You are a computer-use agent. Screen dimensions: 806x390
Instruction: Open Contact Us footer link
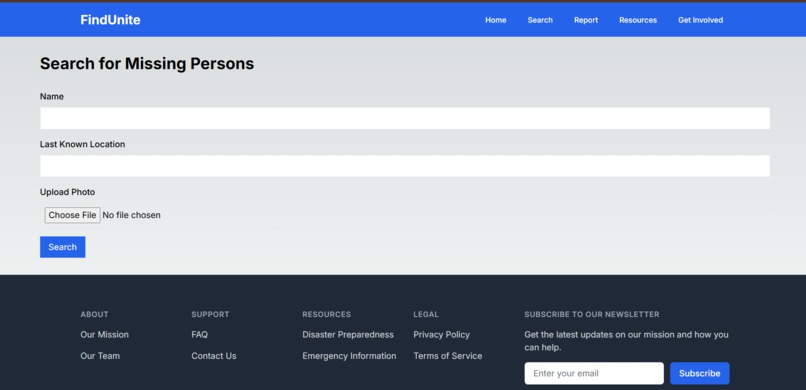(x=214, y=356)
